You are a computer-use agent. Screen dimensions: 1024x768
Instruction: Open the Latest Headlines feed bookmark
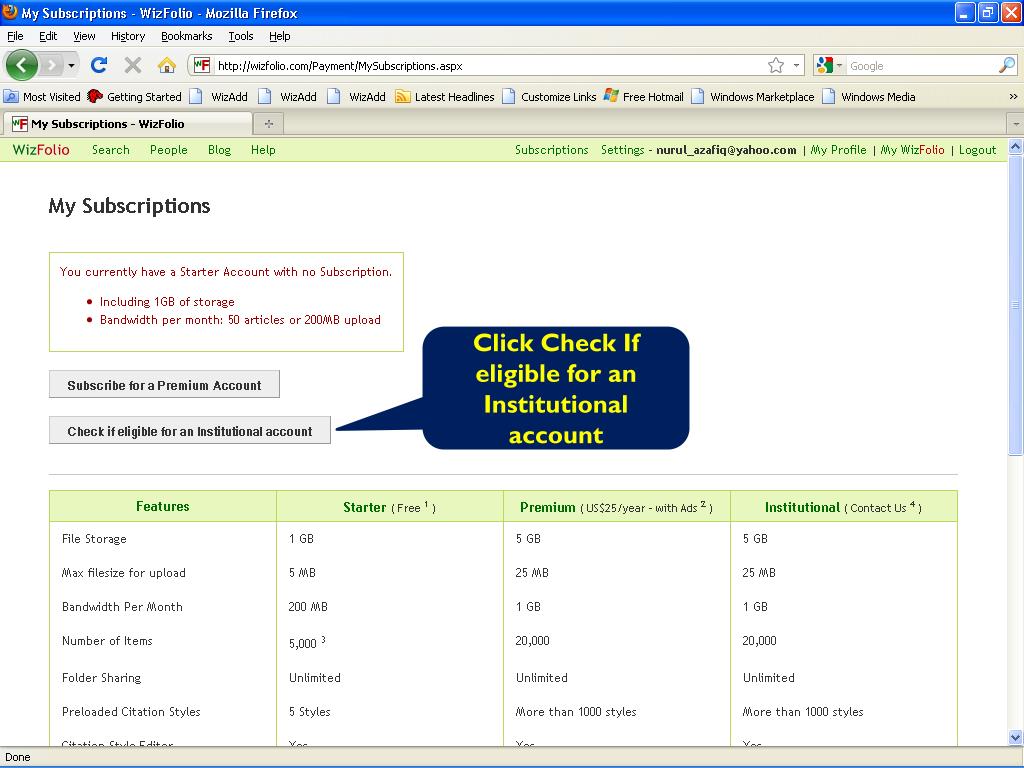point(445,97)
